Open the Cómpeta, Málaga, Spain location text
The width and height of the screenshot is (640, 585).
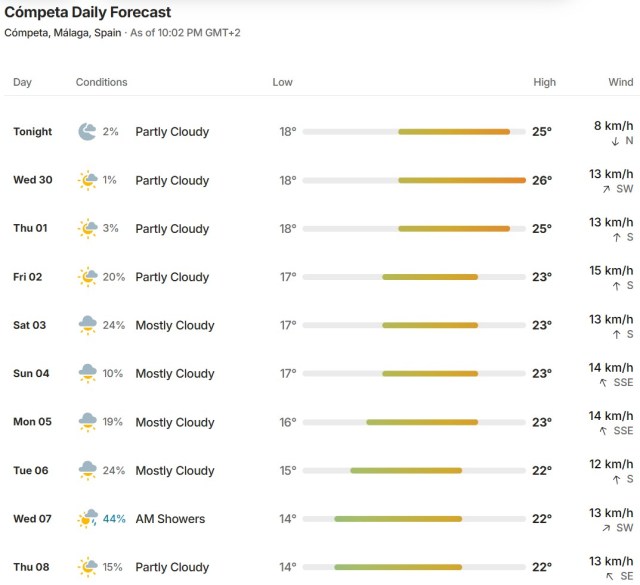coord(63,33)
